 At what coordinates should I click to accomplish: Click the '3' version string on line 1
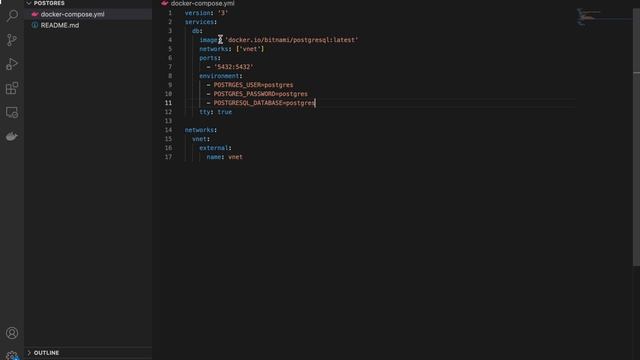point(222,13)
